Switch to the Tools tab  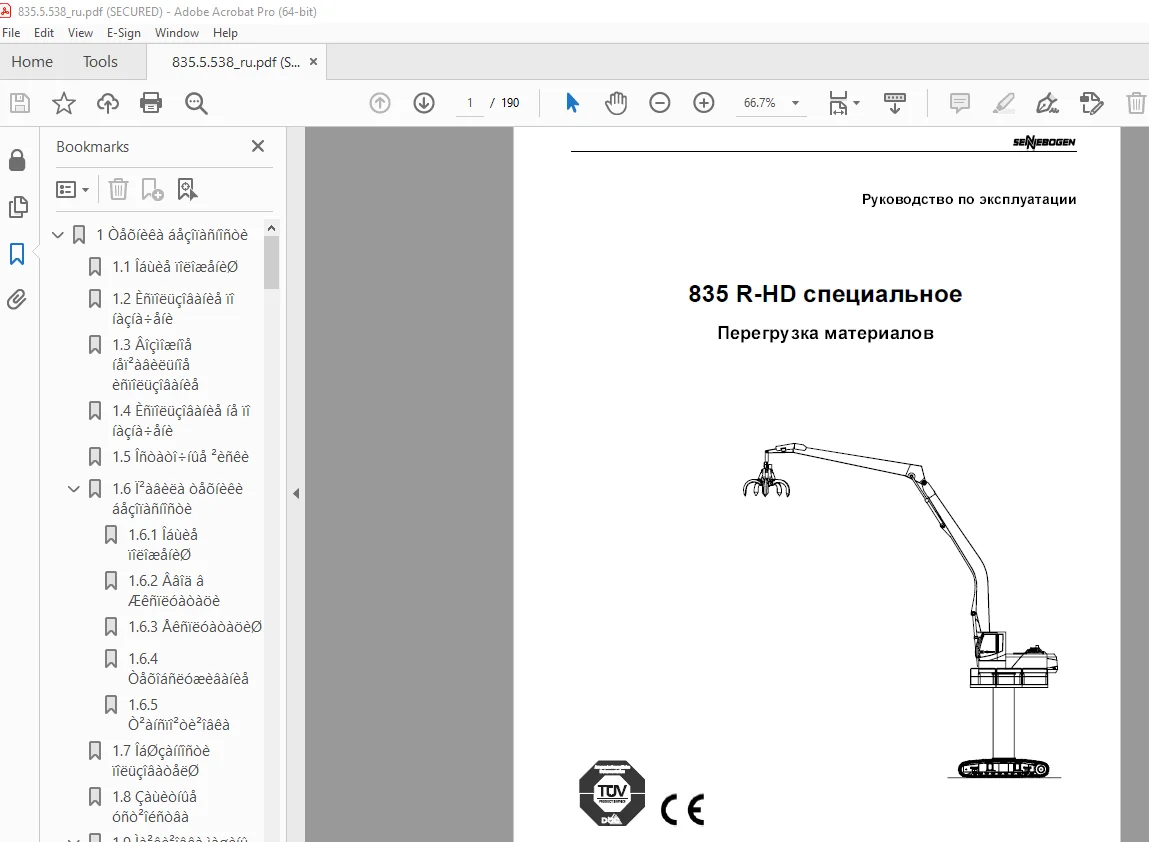pyautogui.click(x=100, y=62)
